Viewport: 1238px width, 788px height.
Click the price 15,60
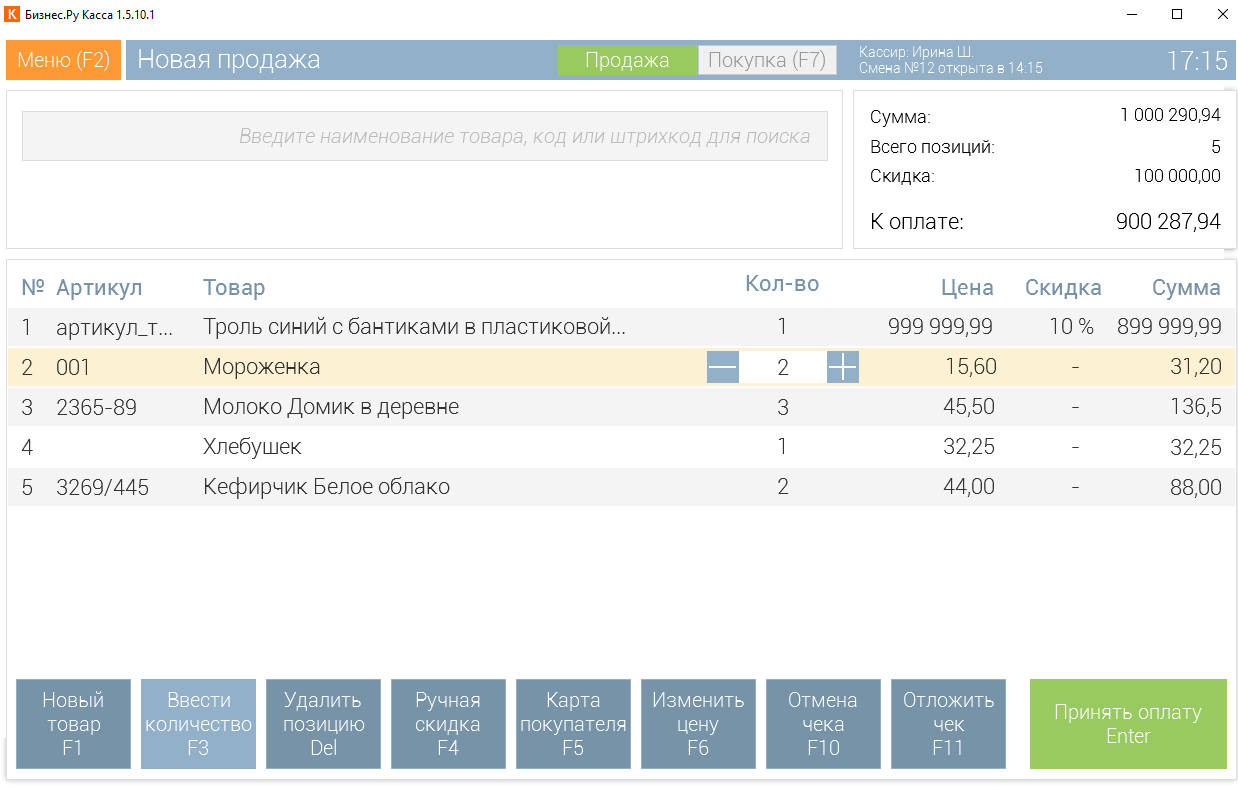971,367
